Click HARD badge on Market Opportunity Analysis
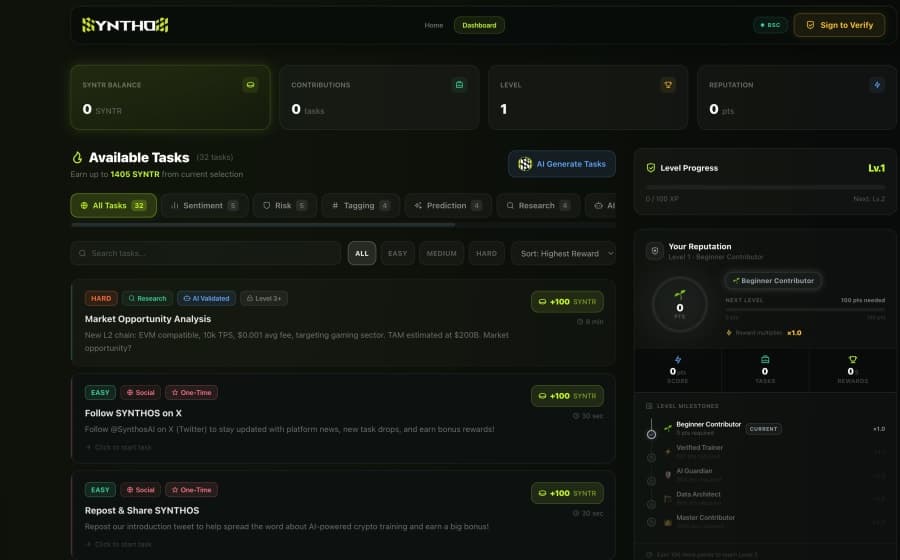The width and height of the screenshot is (900, 560). (x=101, y=298)
